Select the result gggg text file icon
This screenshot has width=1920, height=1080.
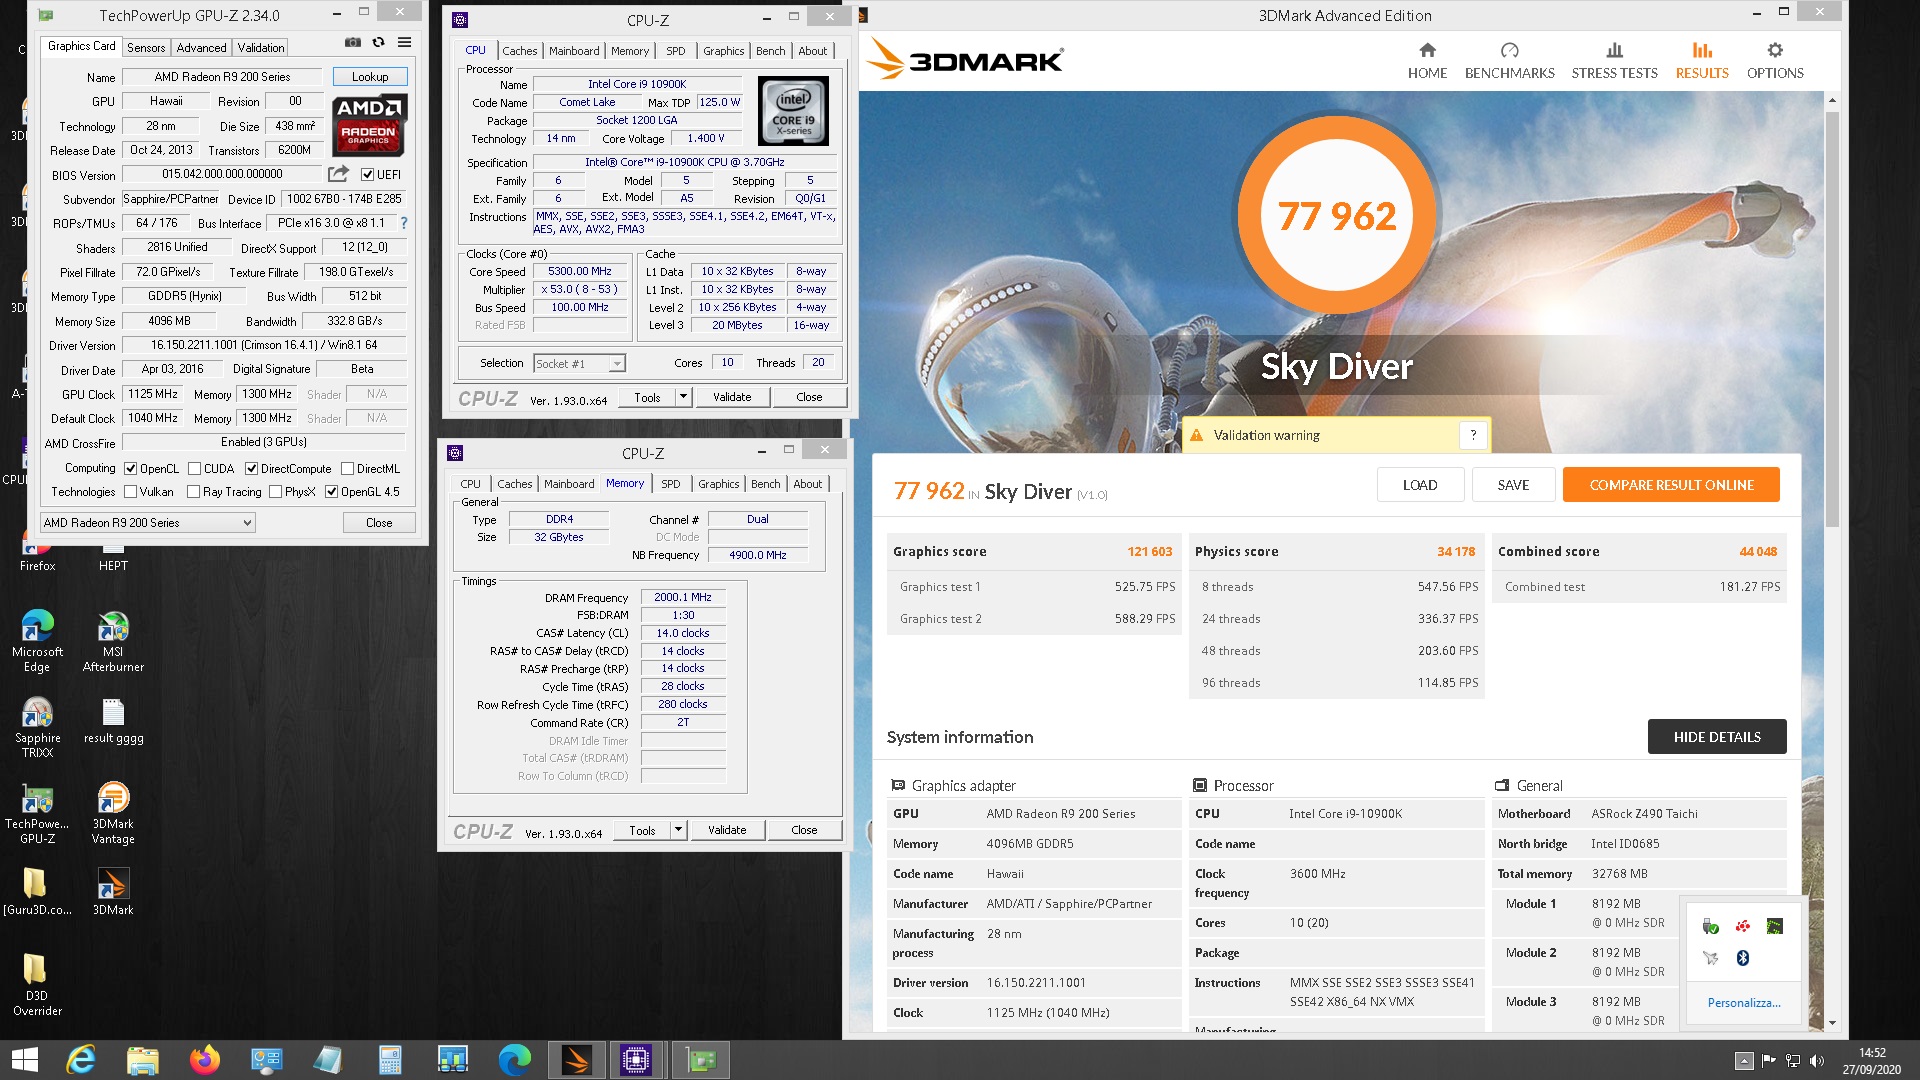[113, 721]
